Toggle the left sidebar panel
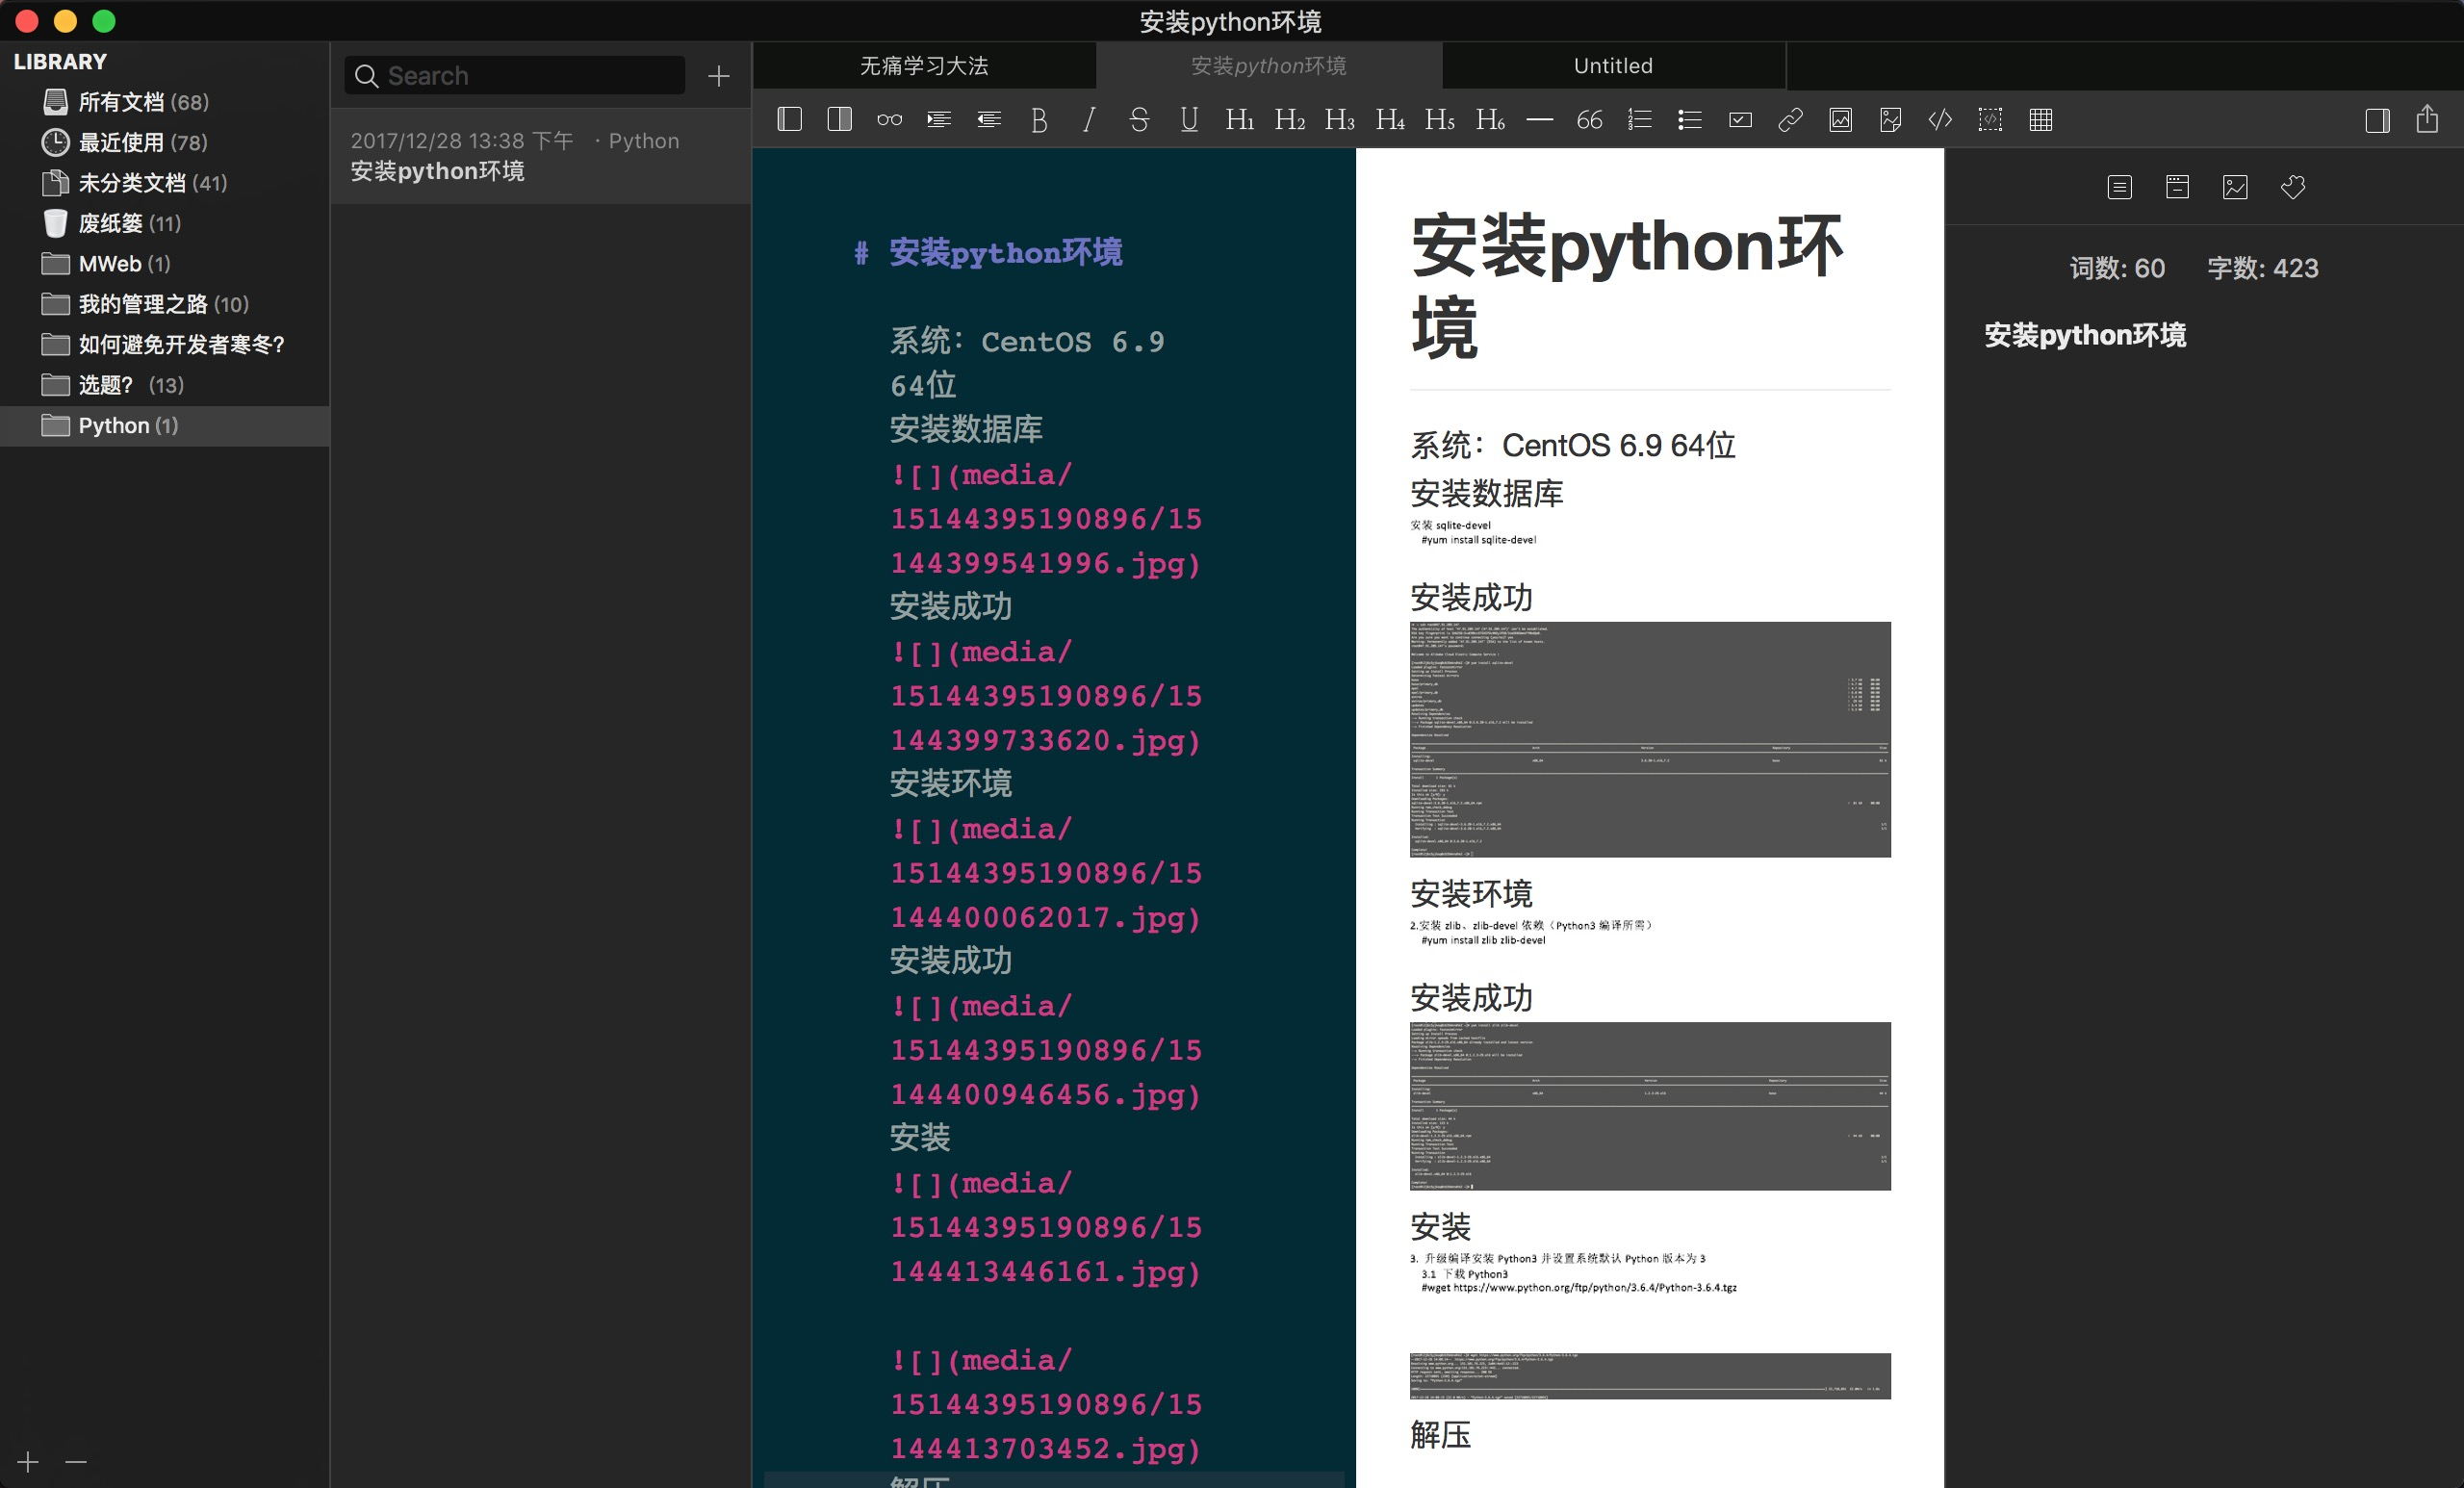Viewport: 2464px width, 1488px height. click(789, 120)
